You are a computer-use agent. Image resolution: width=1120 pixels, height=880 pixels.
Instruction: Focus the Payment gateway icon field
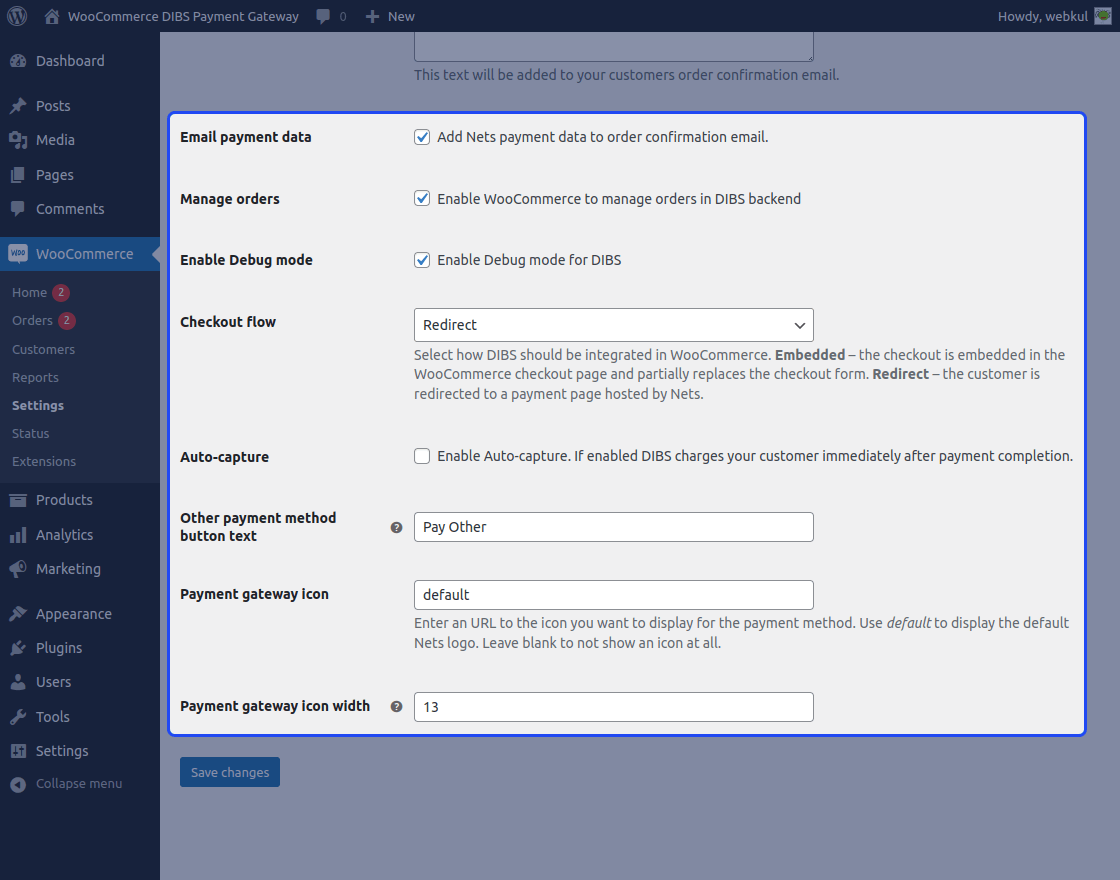click(614, 595)
